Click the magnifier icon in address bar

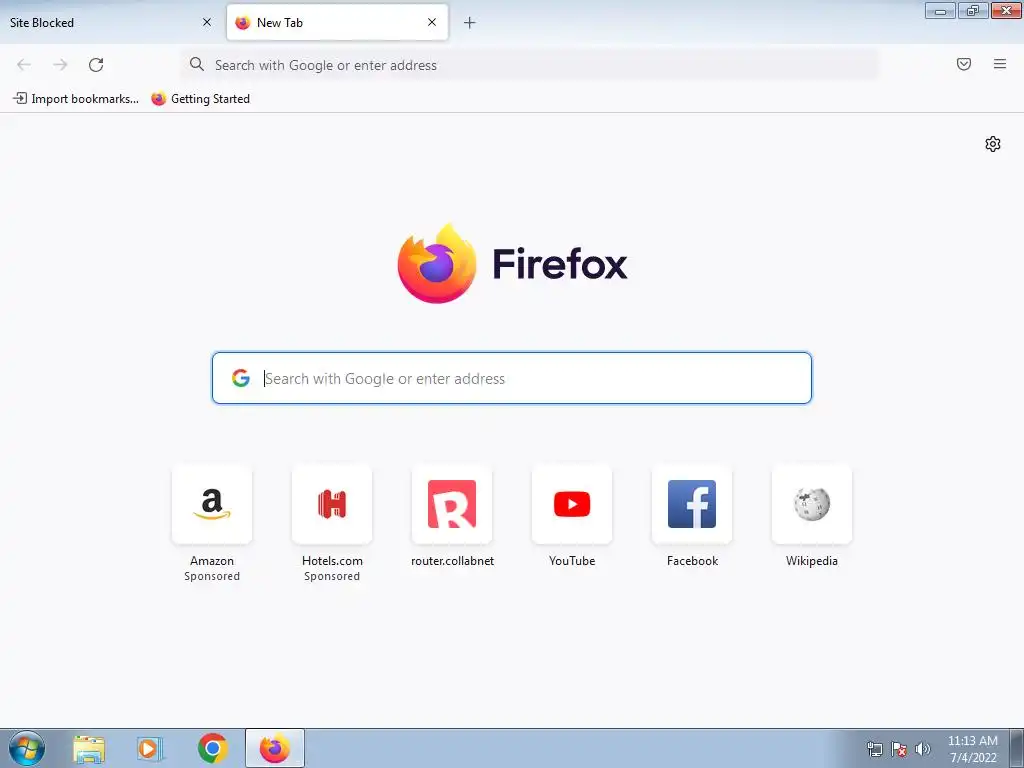click(x=197, y=64)
